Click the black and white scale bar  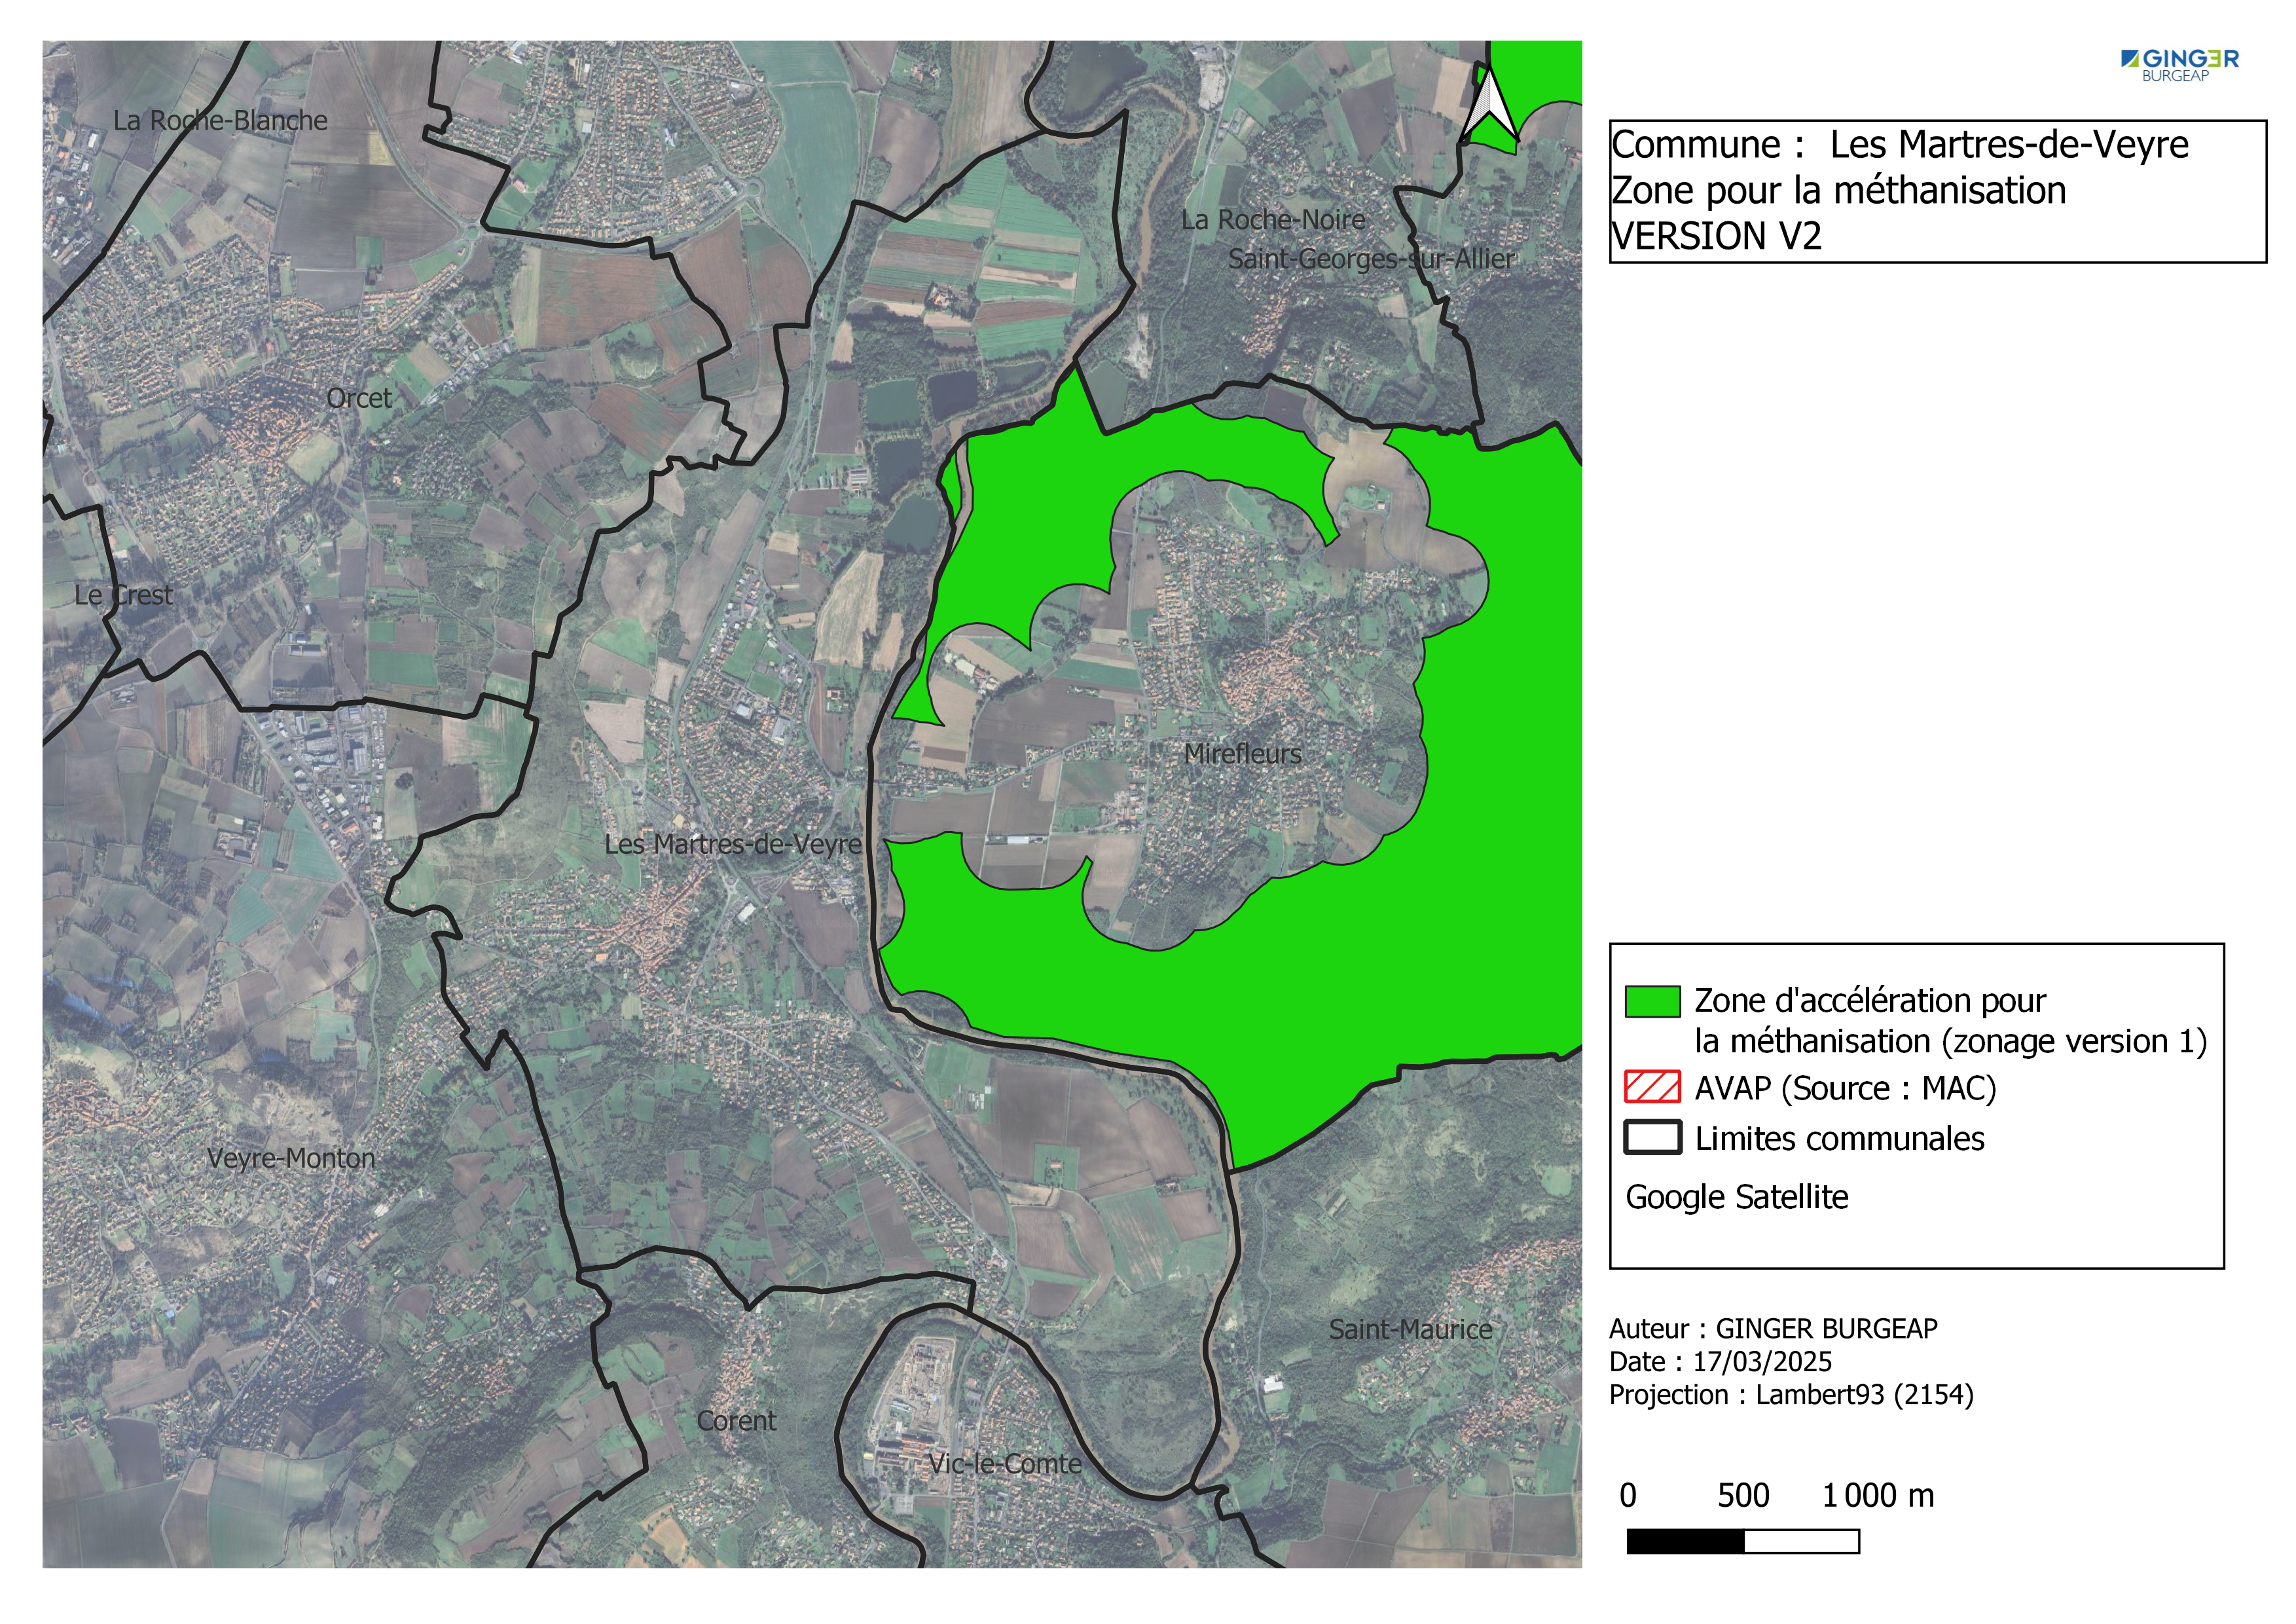[1743, 1542]
